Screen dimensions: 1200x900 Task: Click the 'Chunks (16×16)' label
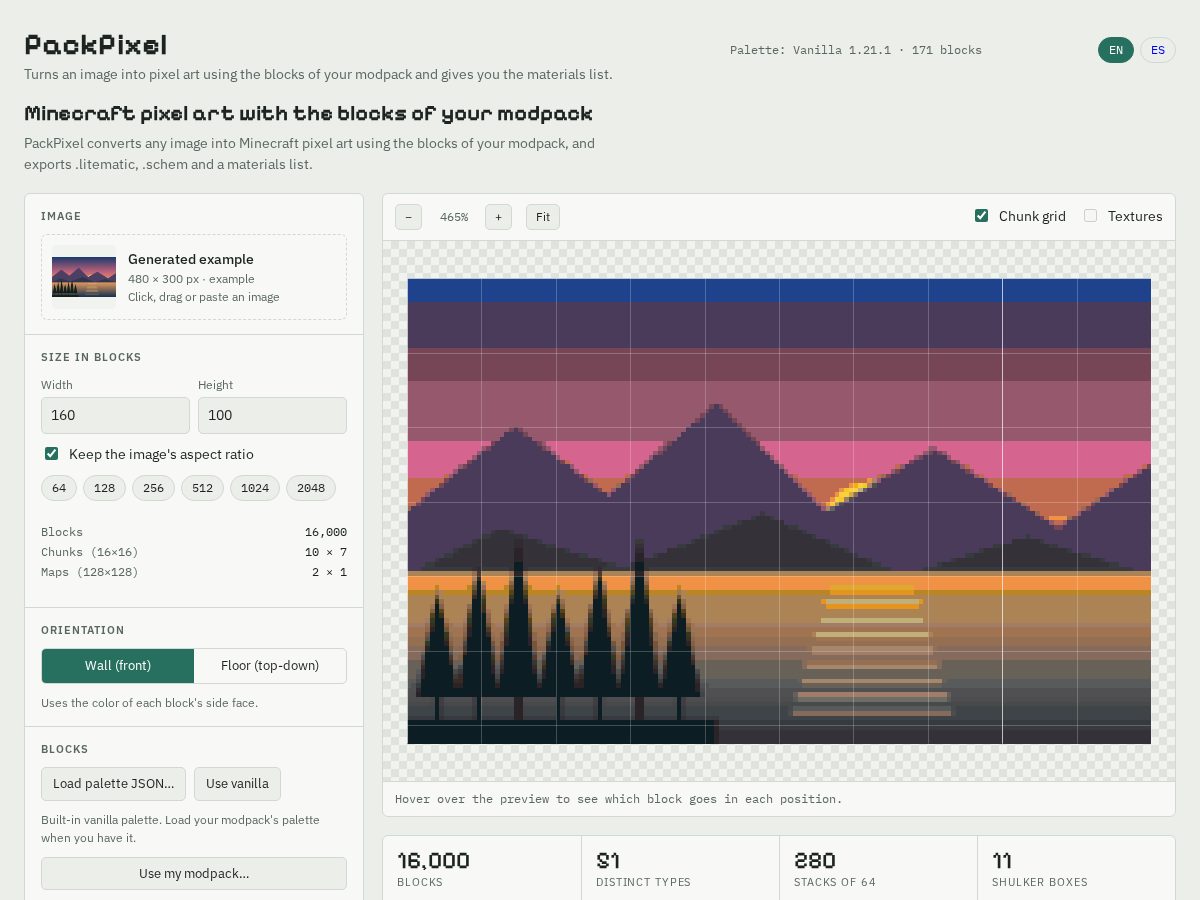point(90,552)
